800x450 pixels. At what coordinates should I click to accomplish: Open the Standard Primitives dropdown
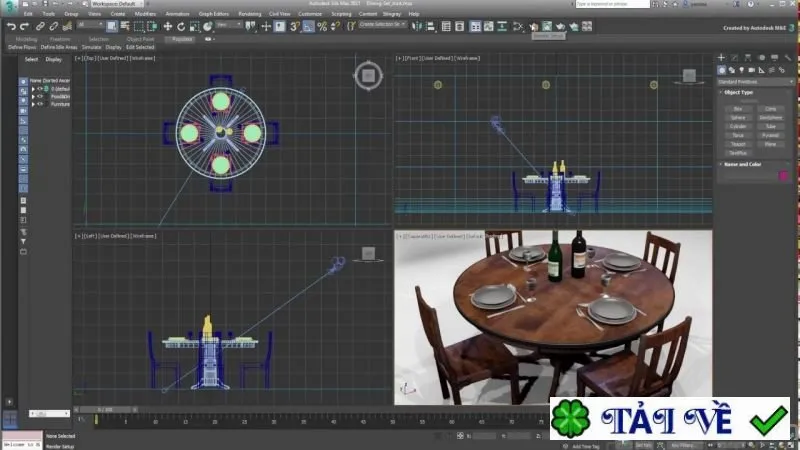pos(755,82)
